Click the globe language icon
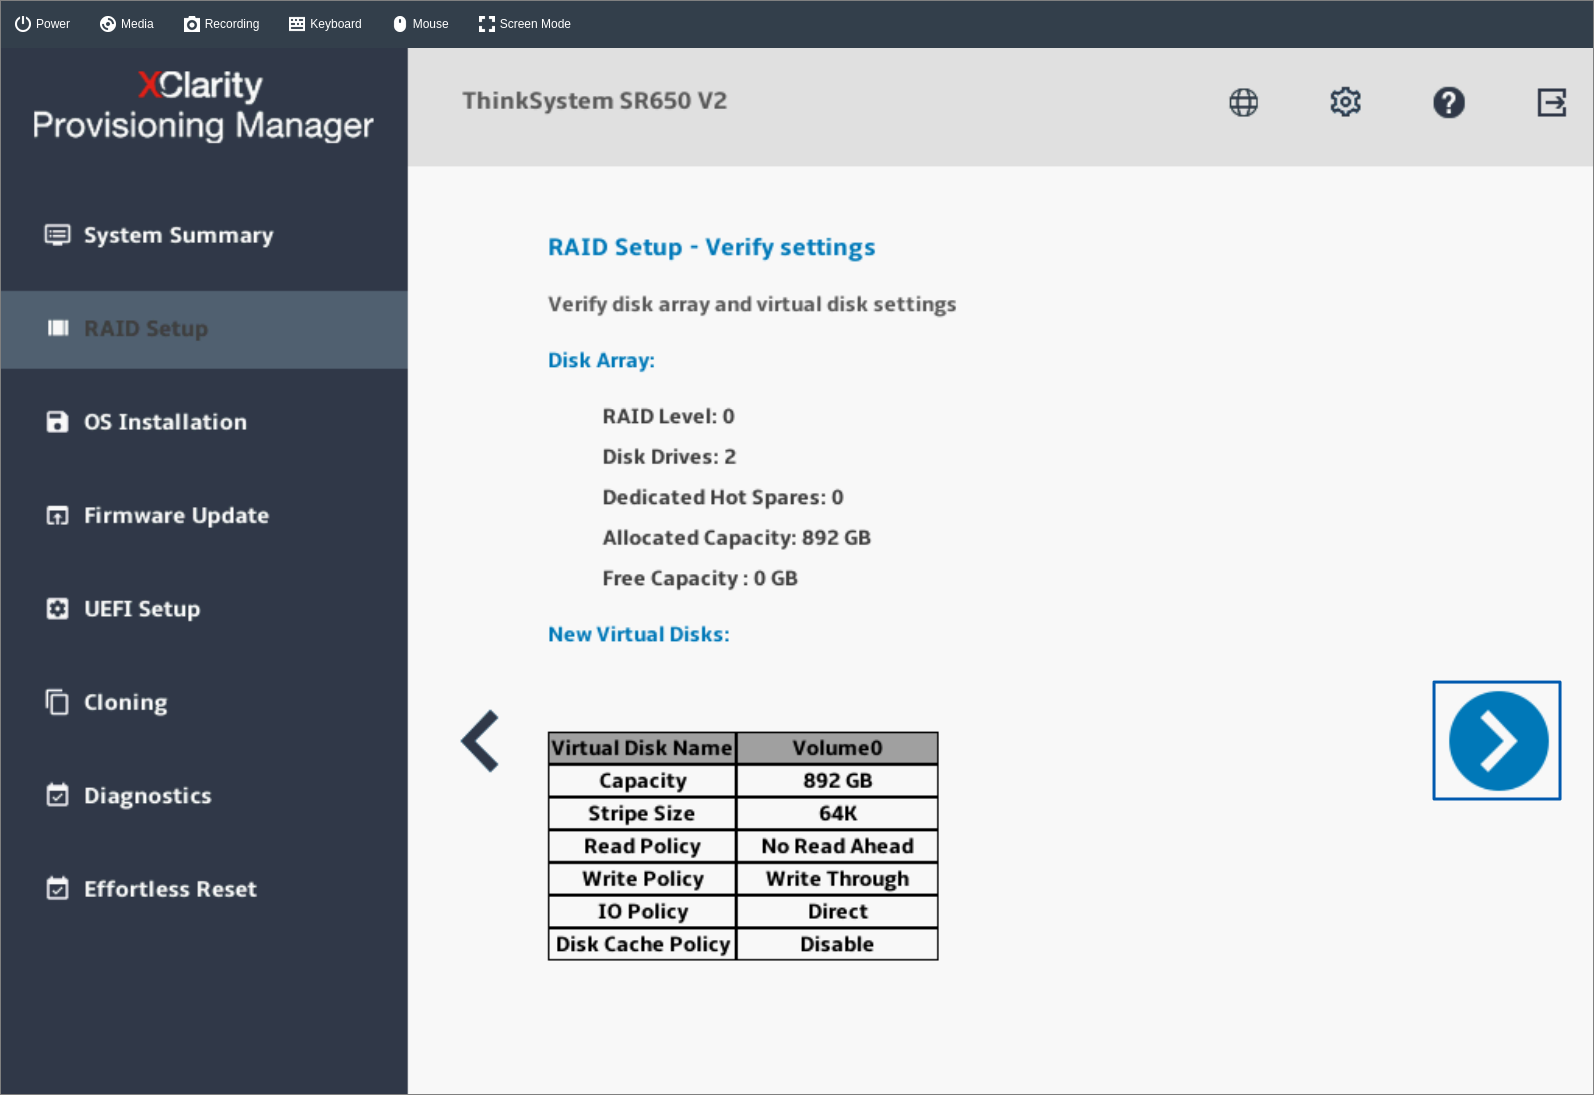 pos(1243,102)
